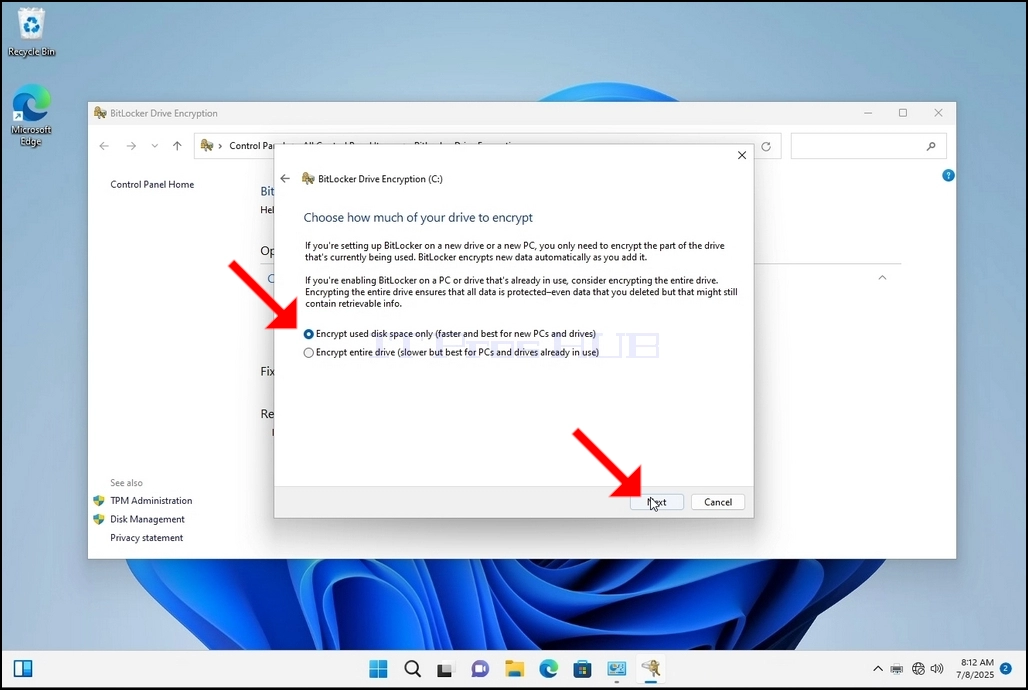Open network globe tray icon
Viewport: 1028px width, 690px height.
[x=918, y=669]
